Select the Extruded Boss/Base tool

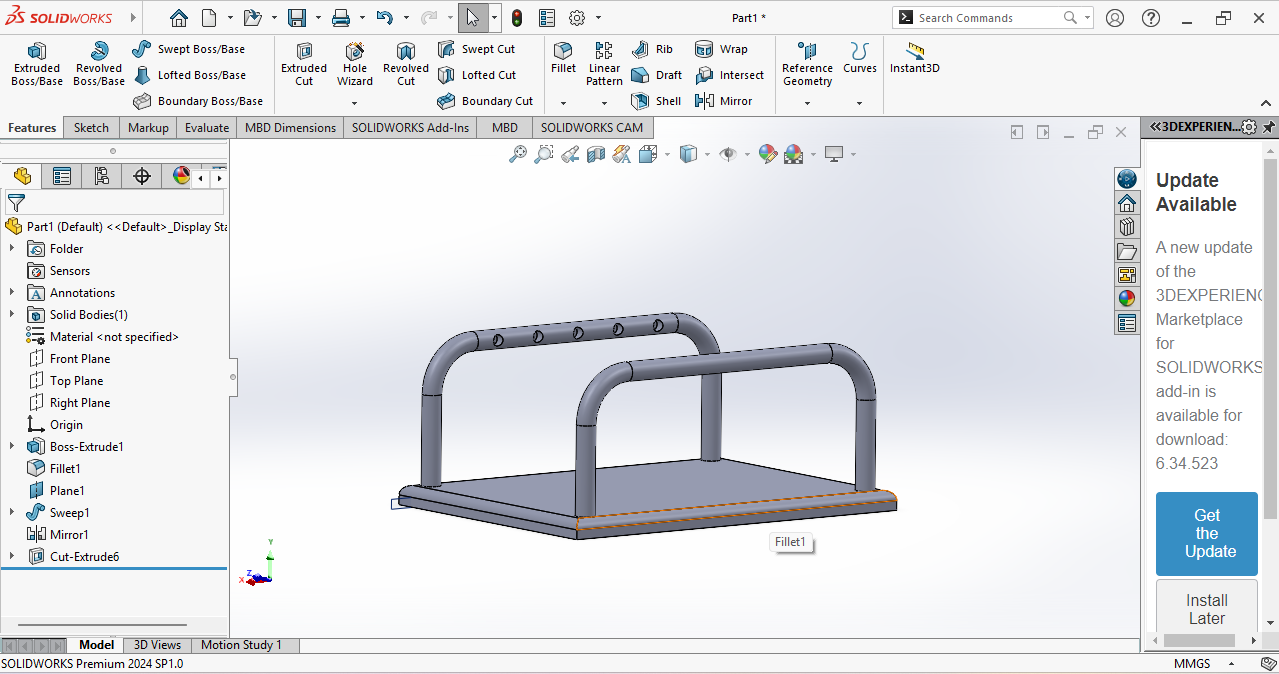coord(37,64)
